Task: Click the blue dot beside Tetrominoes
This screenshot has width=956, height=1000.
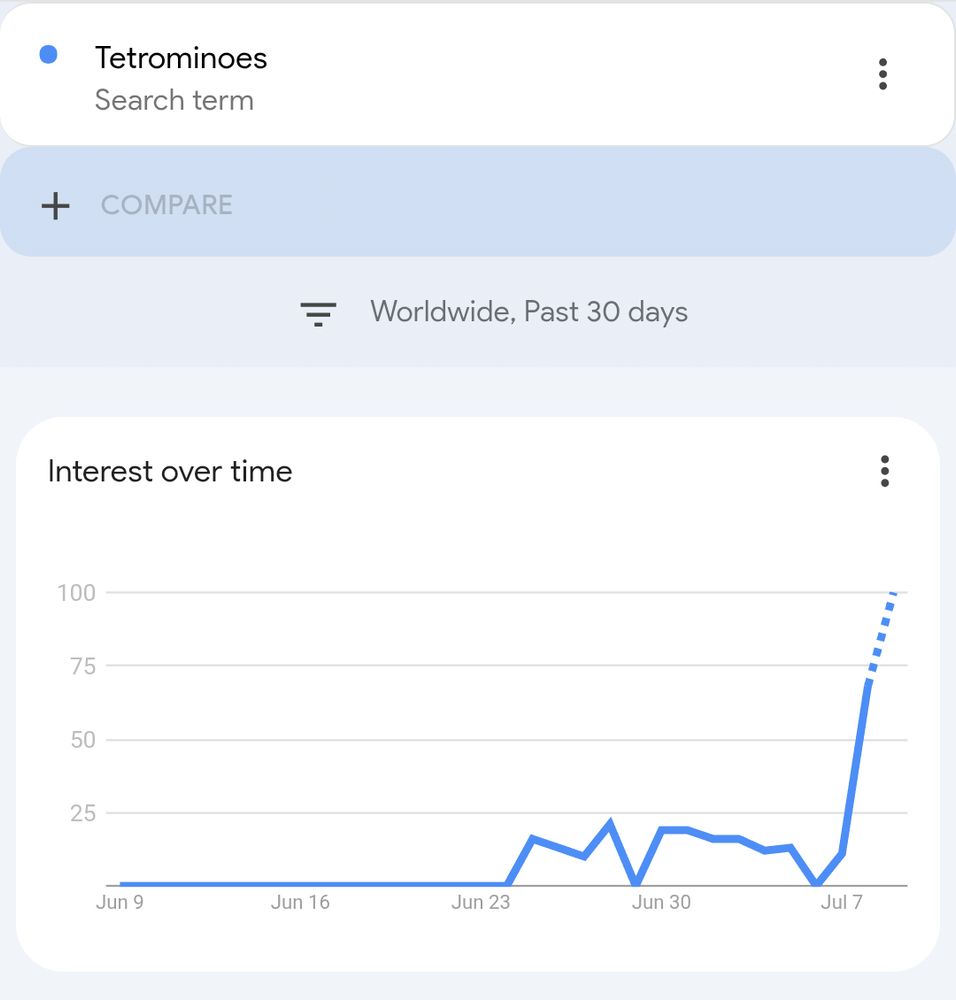Action: coord(48,55)
